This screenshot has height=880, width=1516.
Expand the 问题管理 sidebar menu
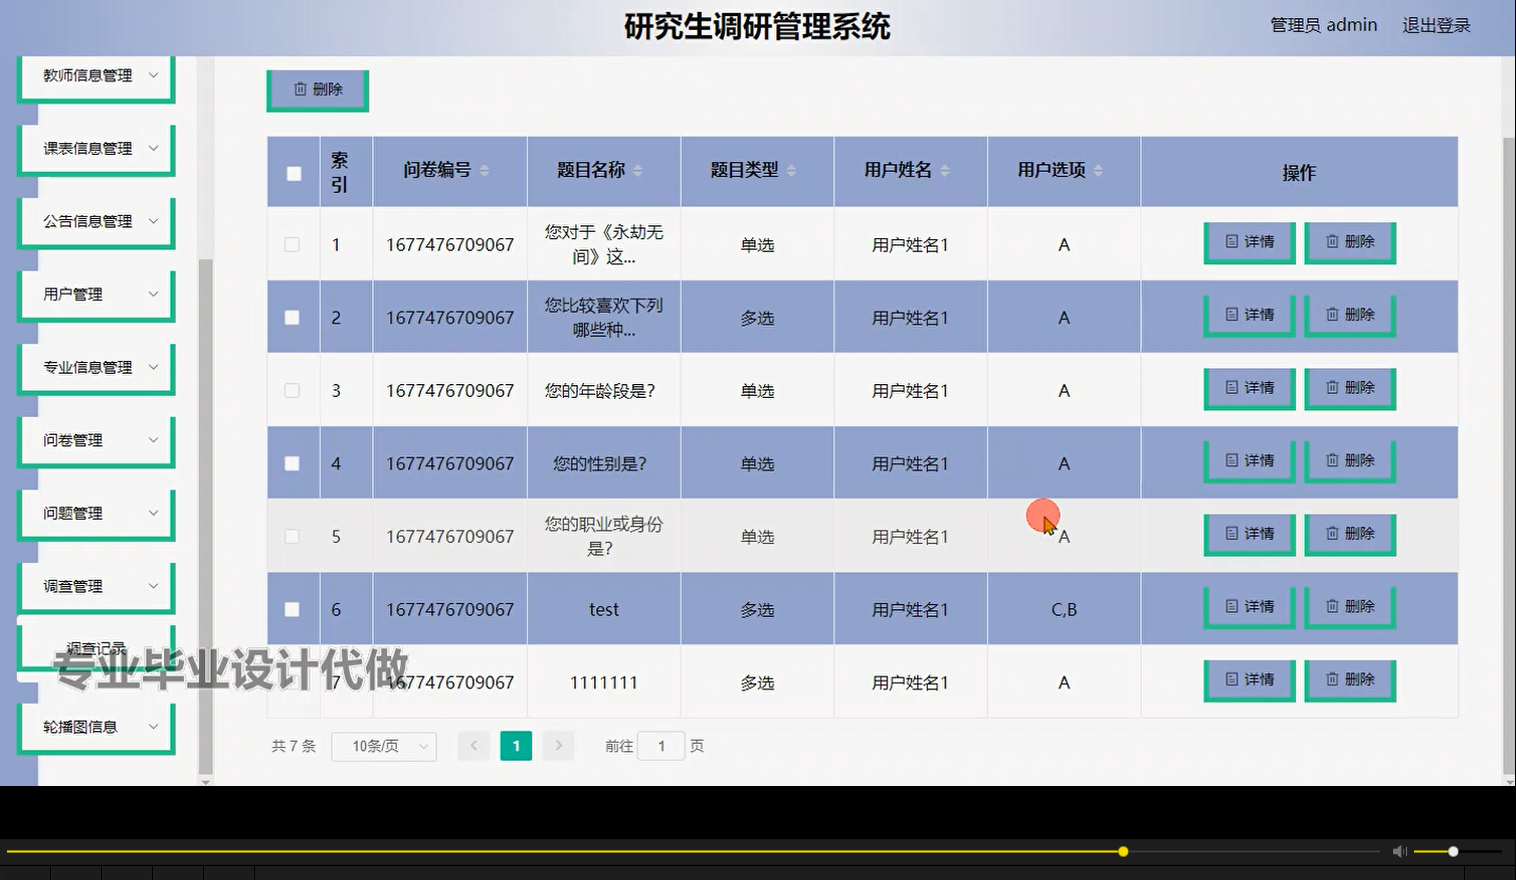[96, 515]
